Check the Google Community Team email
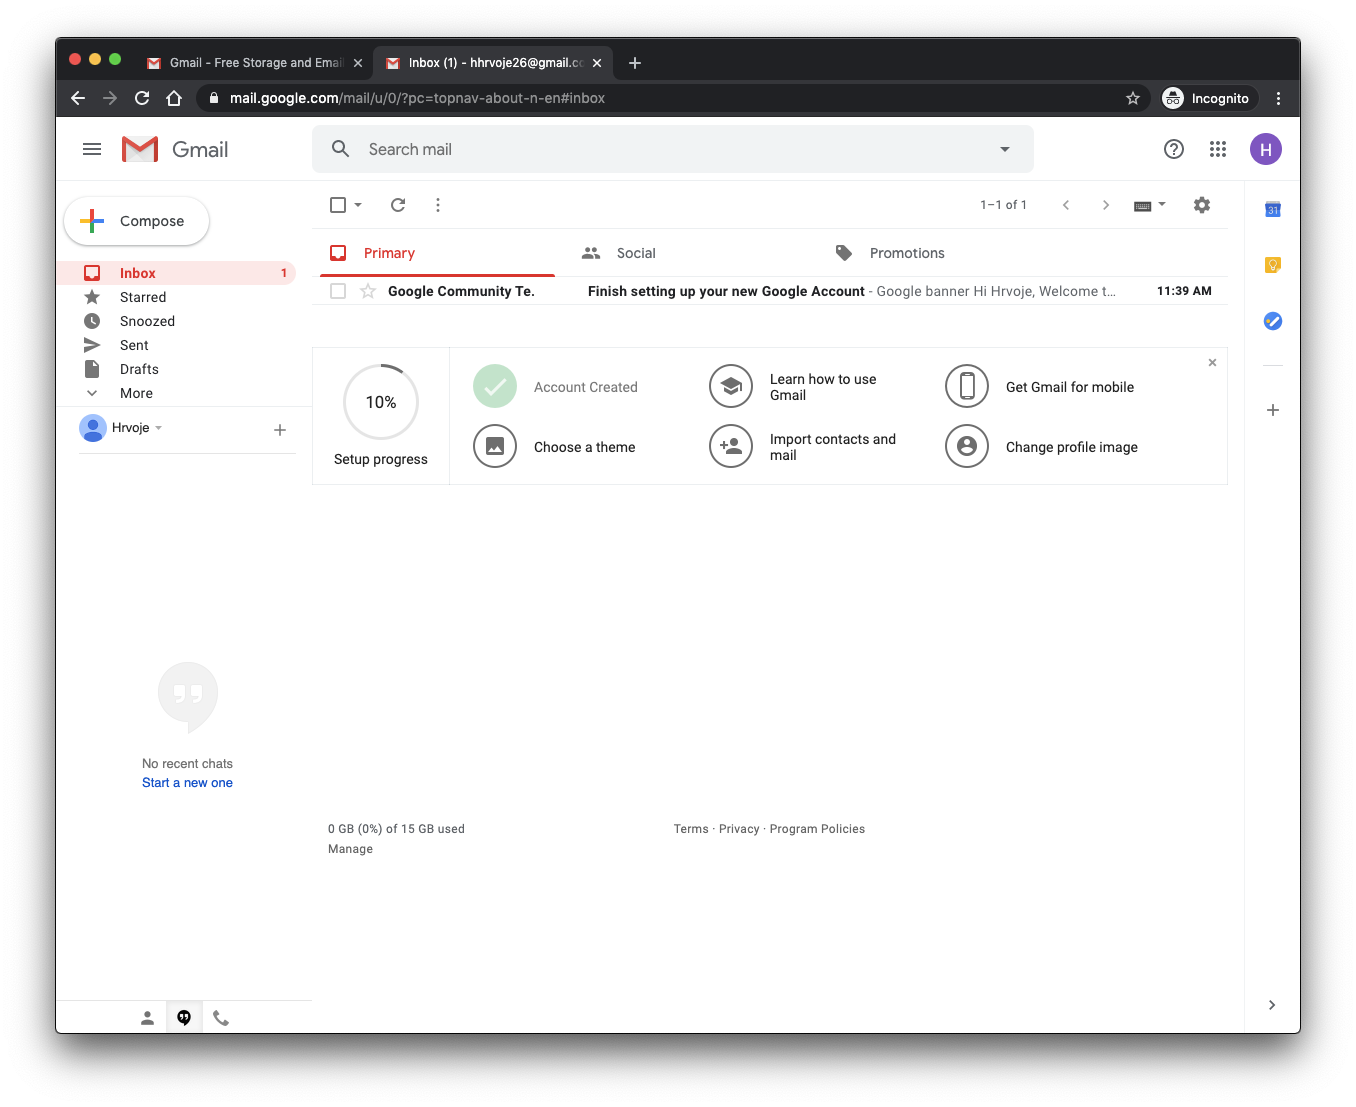Image resolution: width=1356 pixels, height=1107 pixels. pos(338,291)
